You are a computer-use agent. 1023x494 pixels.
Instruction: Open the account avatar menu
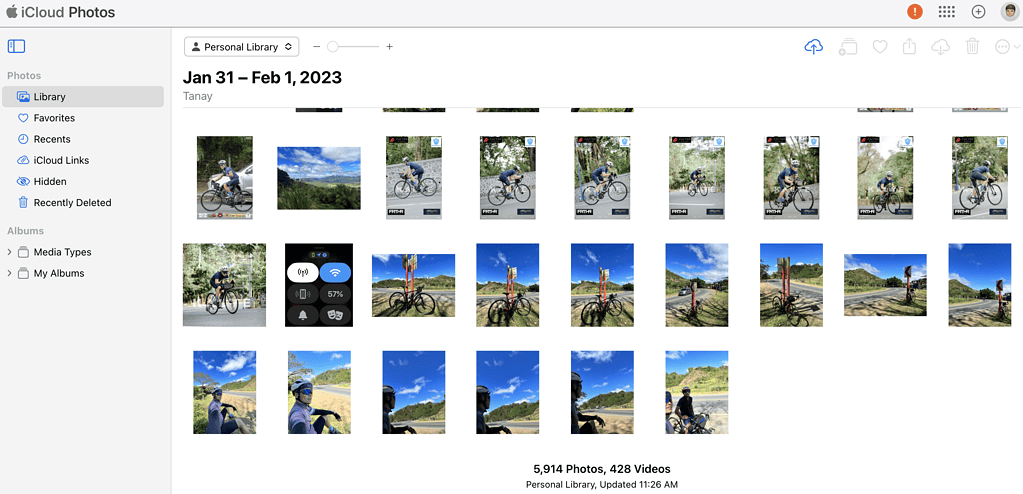pyautogui.click(x=1009, y=12)
